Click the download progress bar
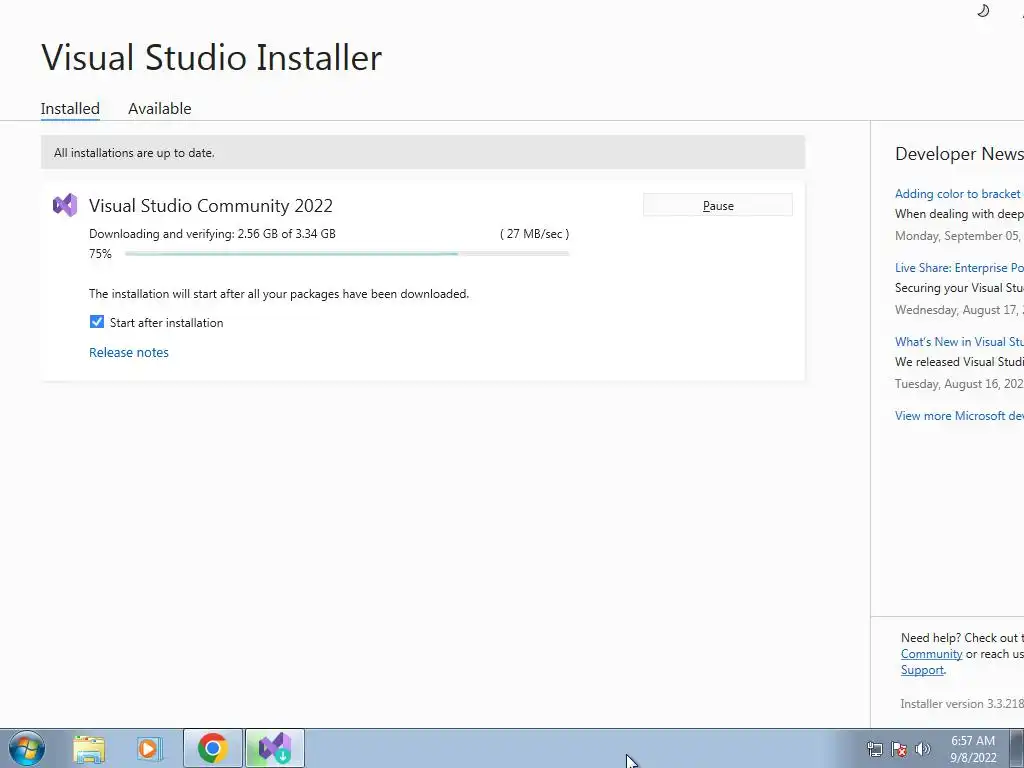 pos(347,253)
